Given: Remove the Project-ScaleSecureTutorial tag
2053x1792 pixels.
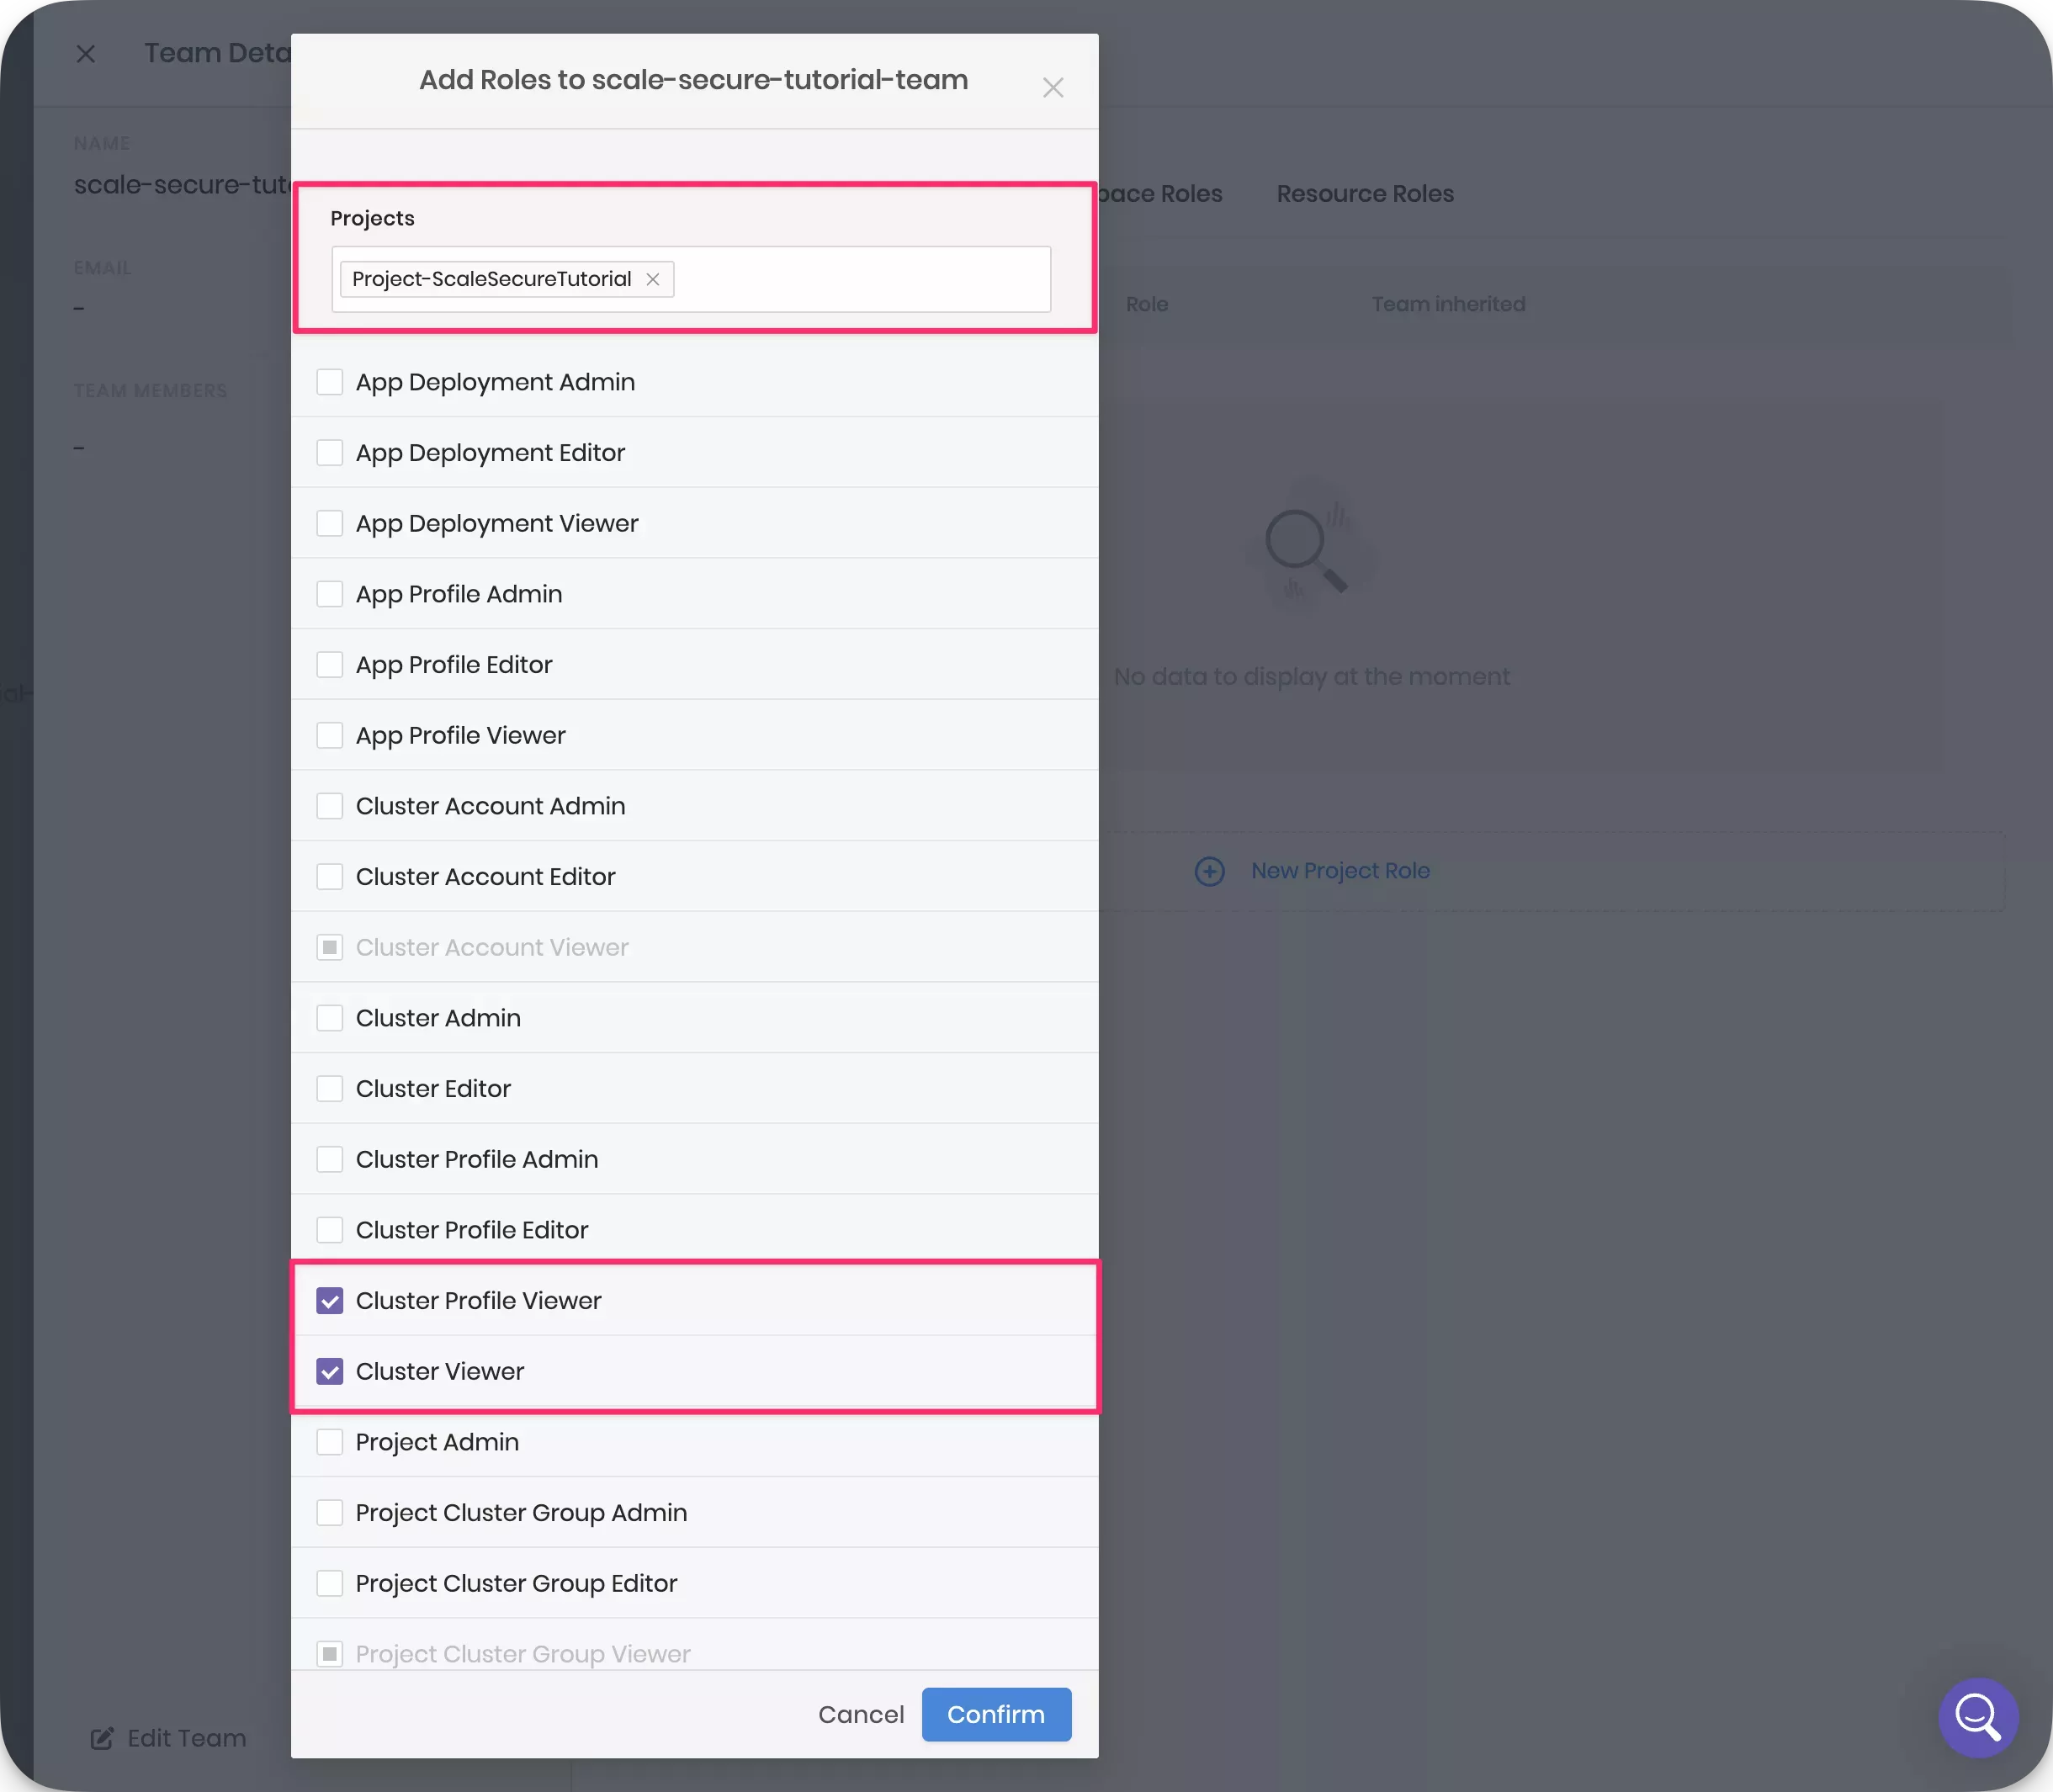Looking at the screenshot, I should point(653,279).
